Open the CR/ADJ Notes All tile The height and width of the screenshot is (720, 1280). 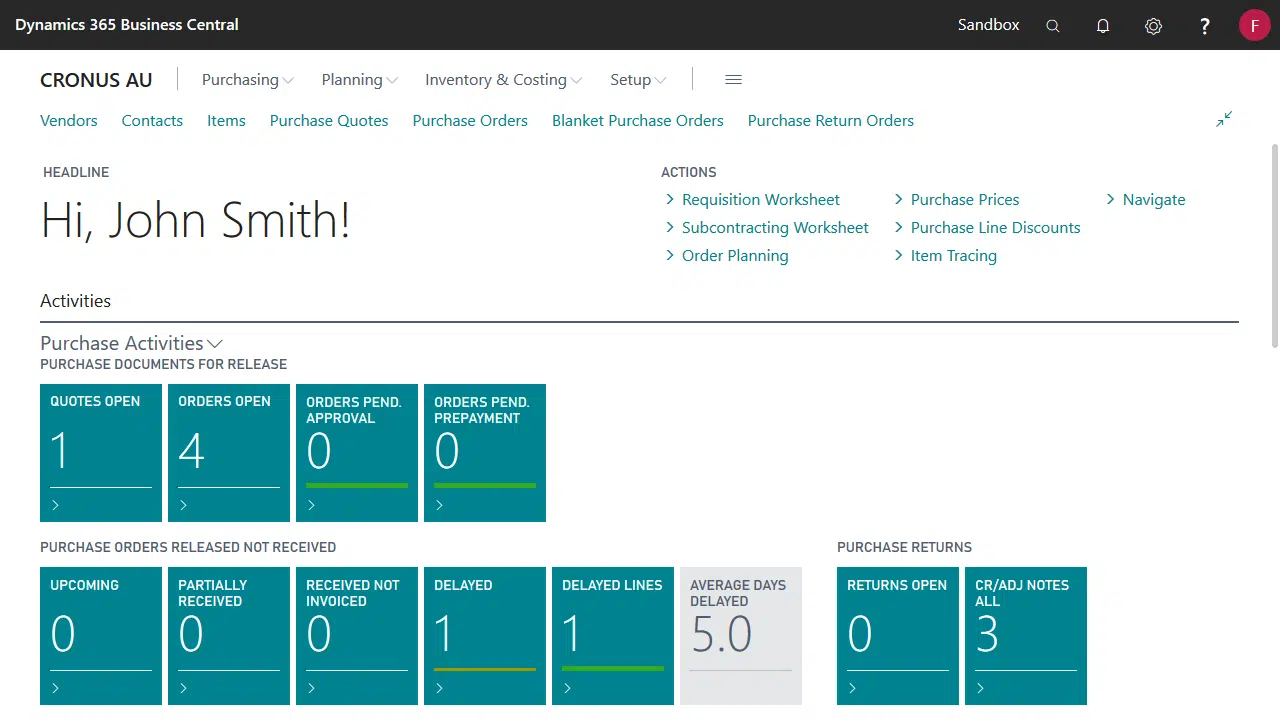(1025, 635)
